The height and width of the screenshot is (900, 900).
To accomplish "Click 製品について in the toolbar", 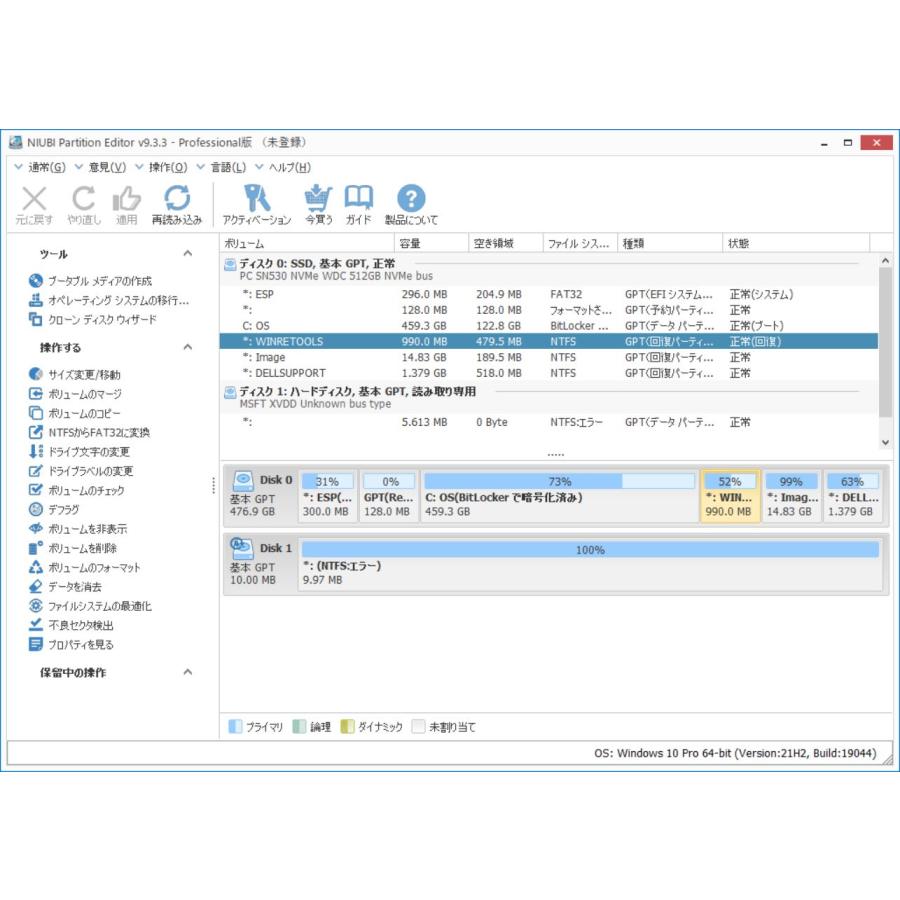I will [411, 201].
